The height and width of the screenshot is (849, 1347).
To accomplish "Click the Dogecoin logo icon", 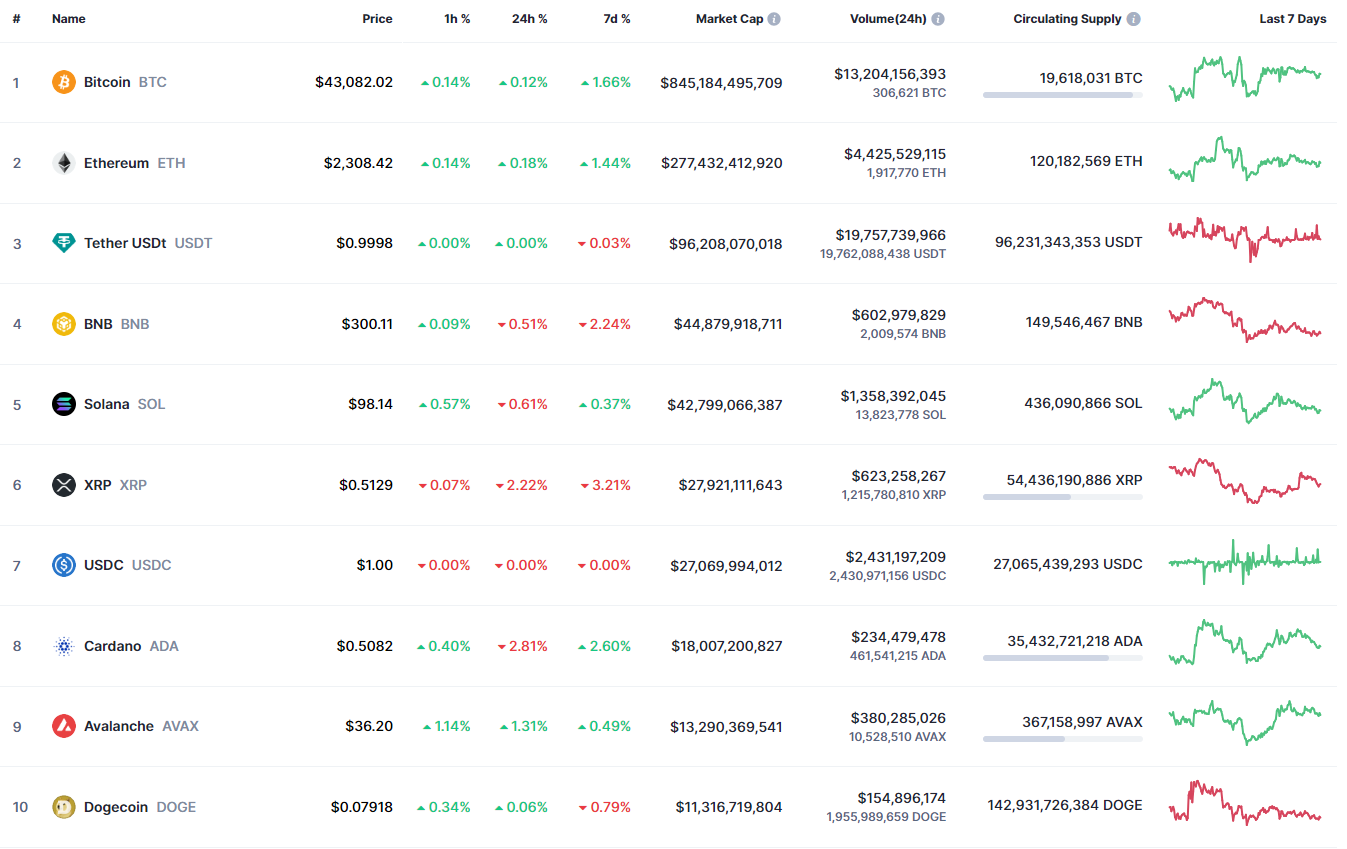I will click(x=64, y=807).
